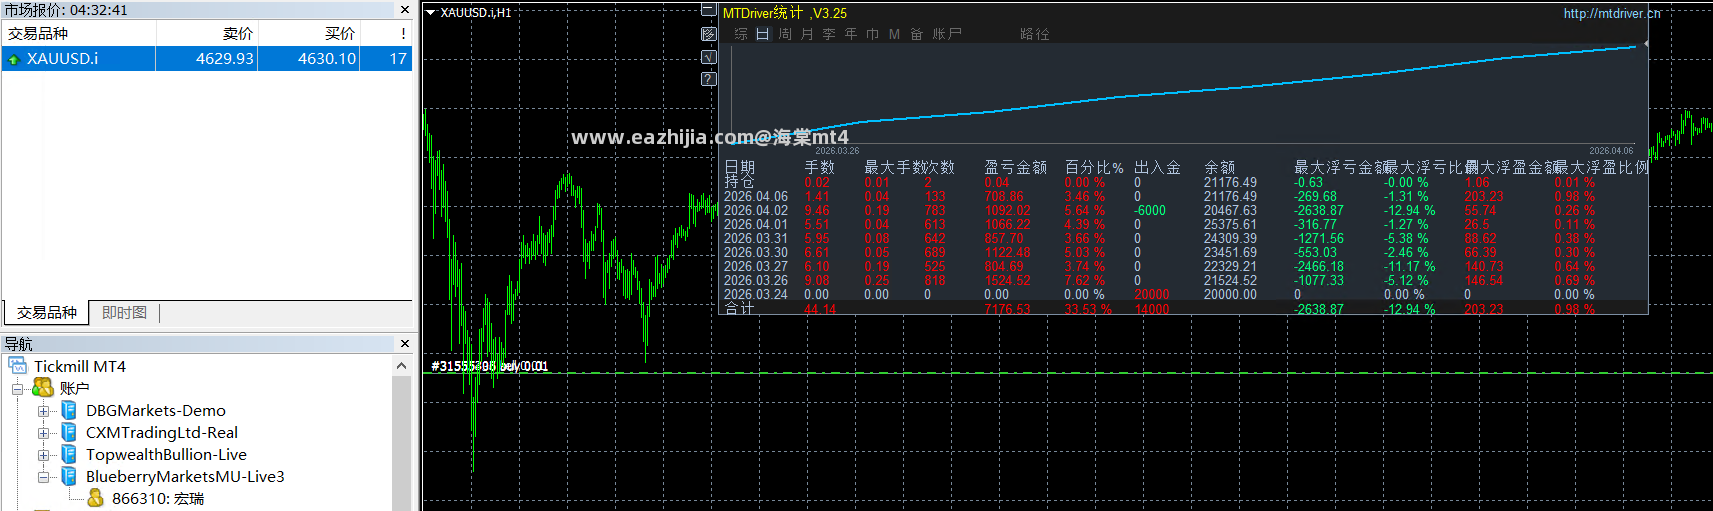Select the 备 tab in MTDriver
This screenshot has height=511, width=1713.
tap(917, 34)
